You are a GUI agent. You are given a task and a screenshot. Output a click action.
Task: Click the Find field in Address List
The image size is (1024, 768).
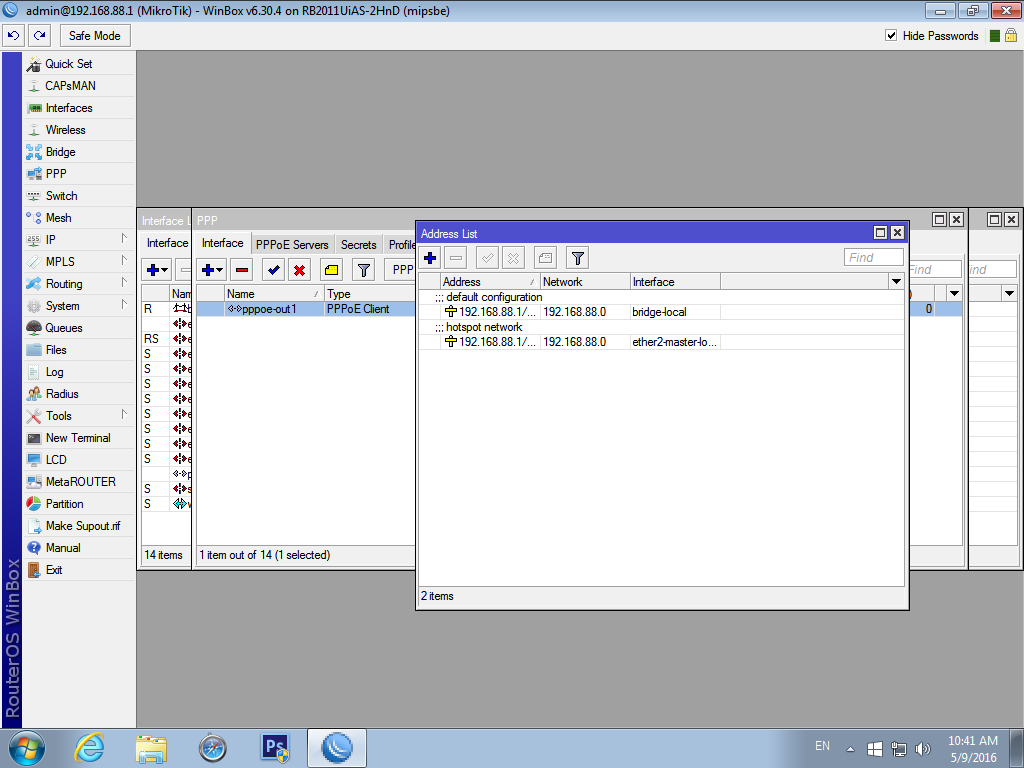click(873, 257)
